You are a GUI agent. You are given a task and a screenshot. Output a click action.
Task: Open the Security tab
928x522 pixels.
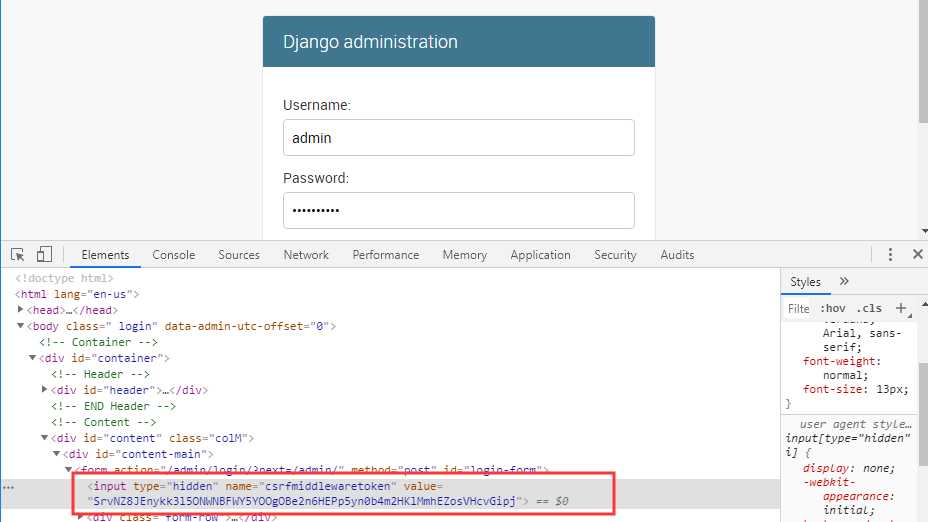(x=615, y=255)
